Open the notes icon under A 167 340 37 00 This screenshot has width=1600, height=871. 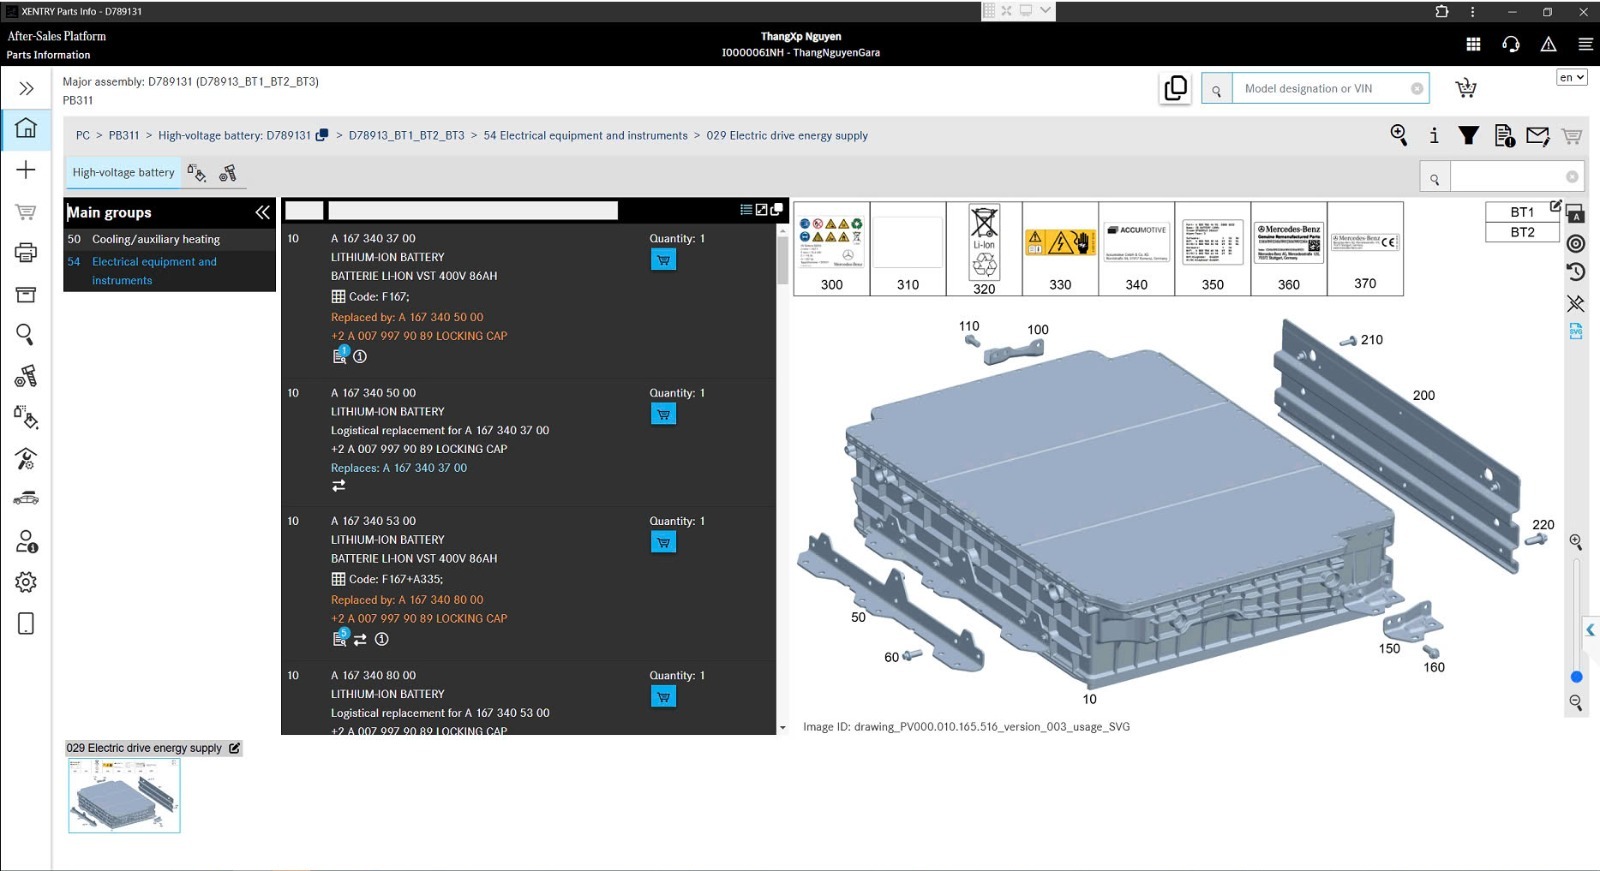point(340,355)
